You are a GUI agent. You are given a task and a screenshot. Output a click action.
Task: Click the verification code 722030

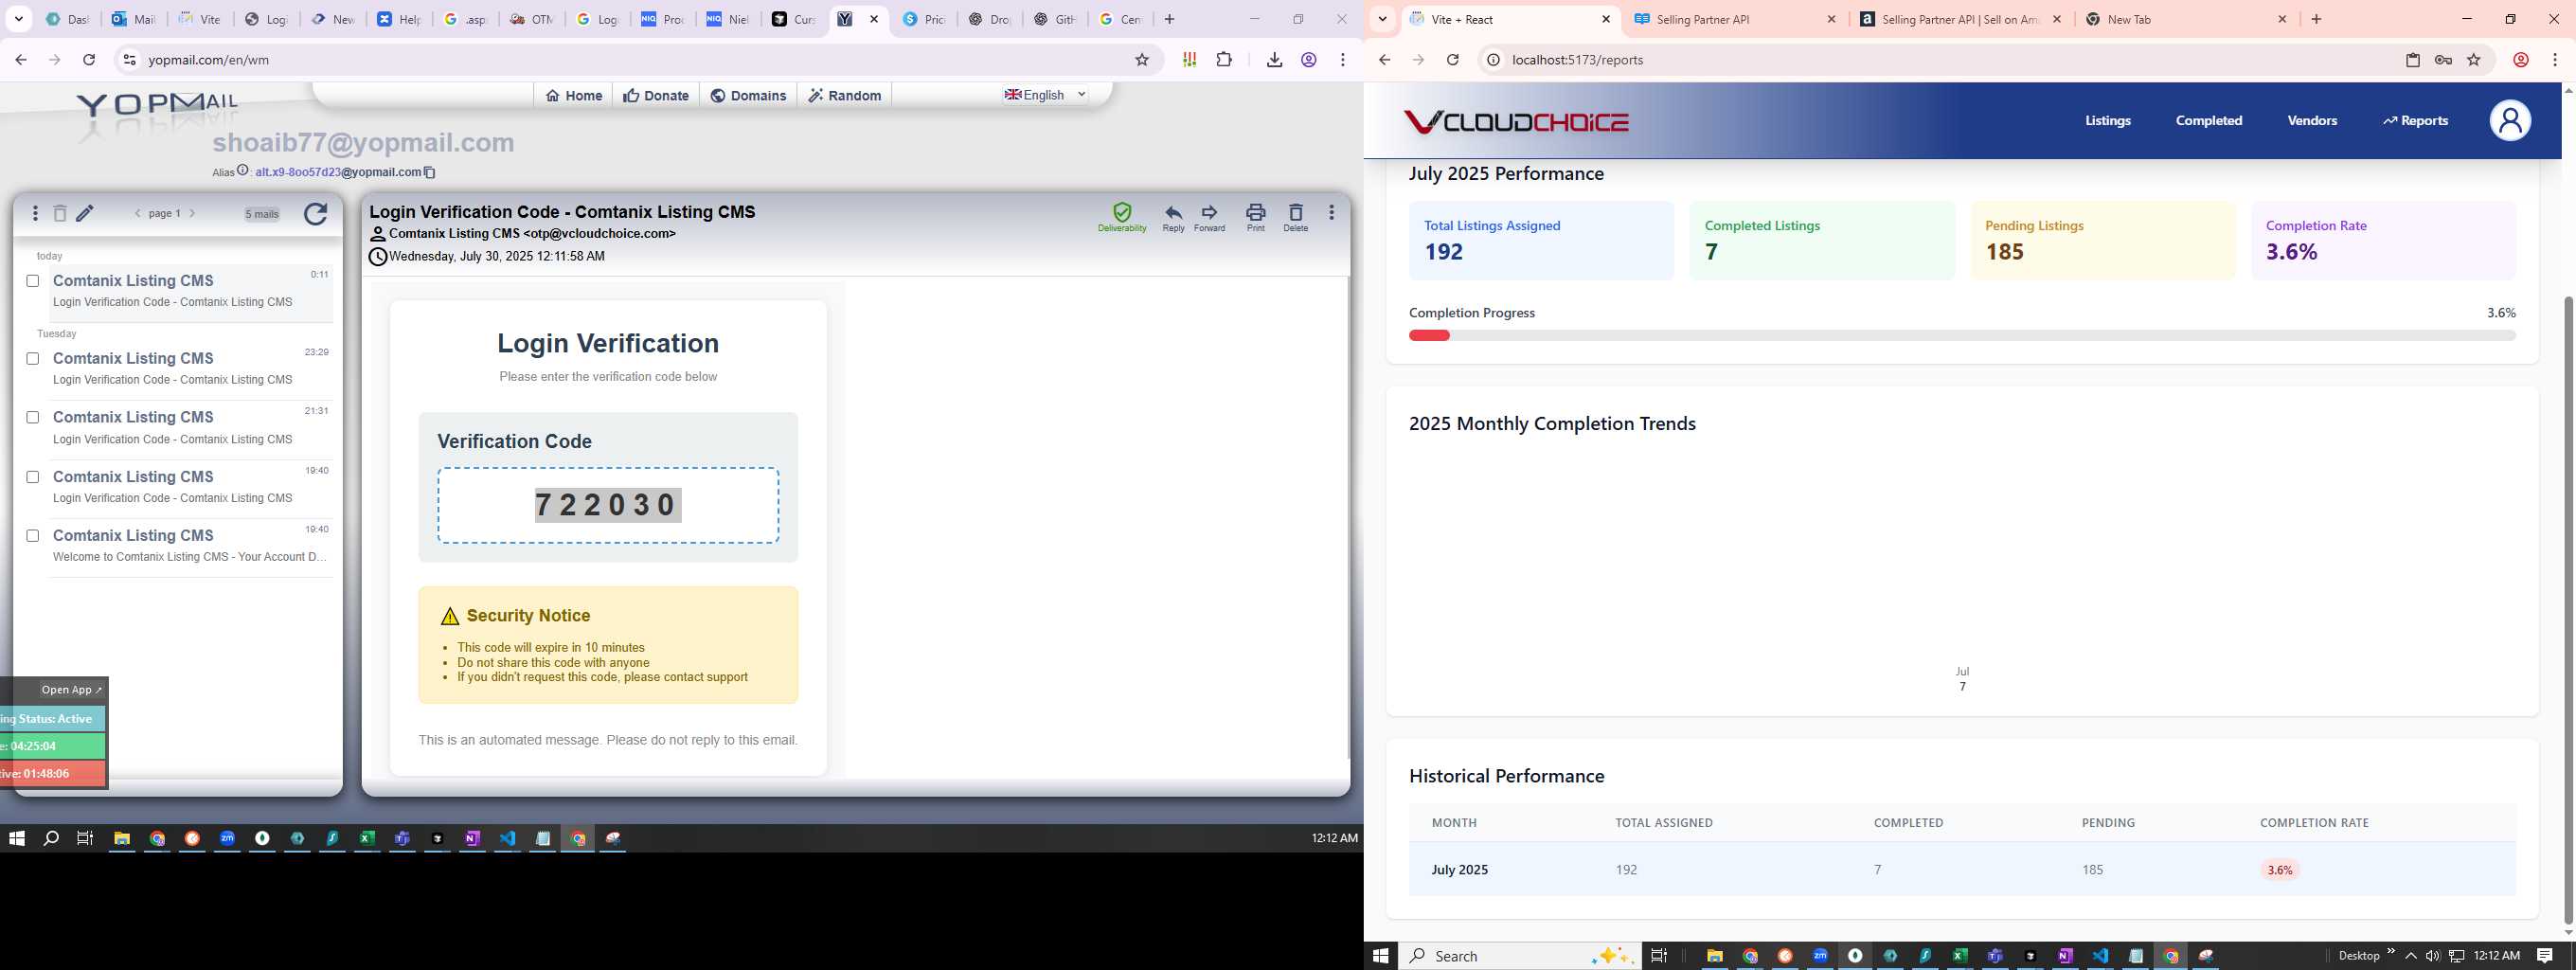point(608,505)
